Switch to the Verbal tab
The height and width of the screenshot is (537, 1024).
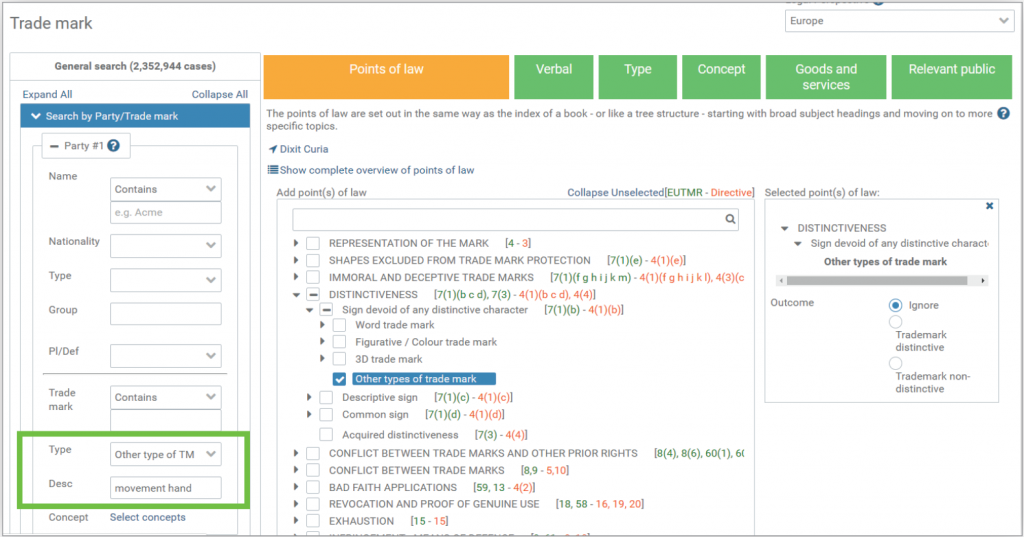[553, 77]
